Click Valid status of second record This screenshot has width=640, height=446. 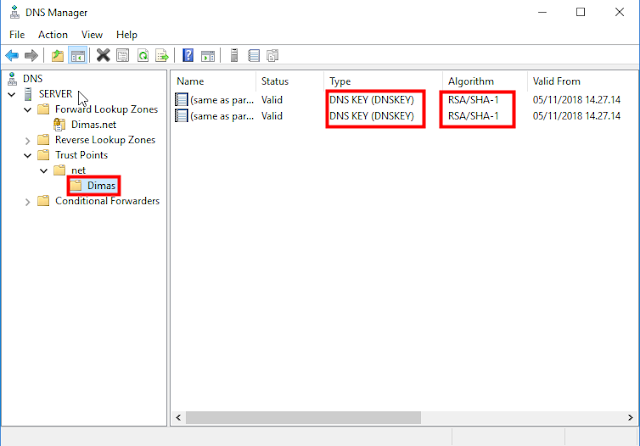(272, 116)
